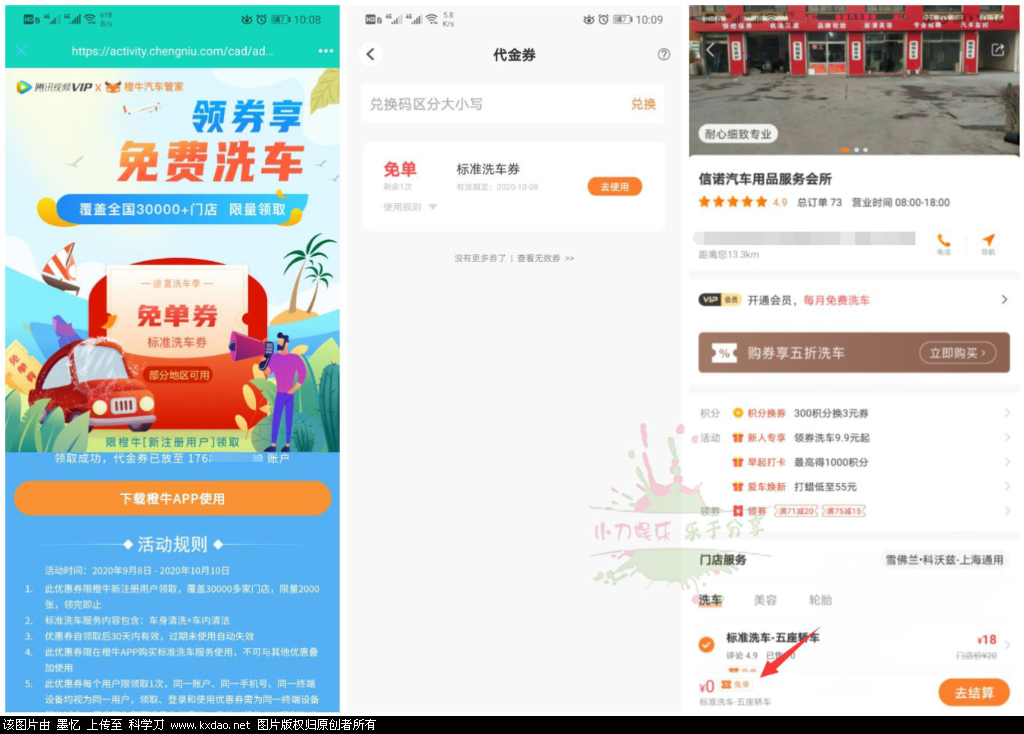Tap the 腾讯视频VIP logo
Viewport: 1024px width, 734px height.
coord(54,87)
